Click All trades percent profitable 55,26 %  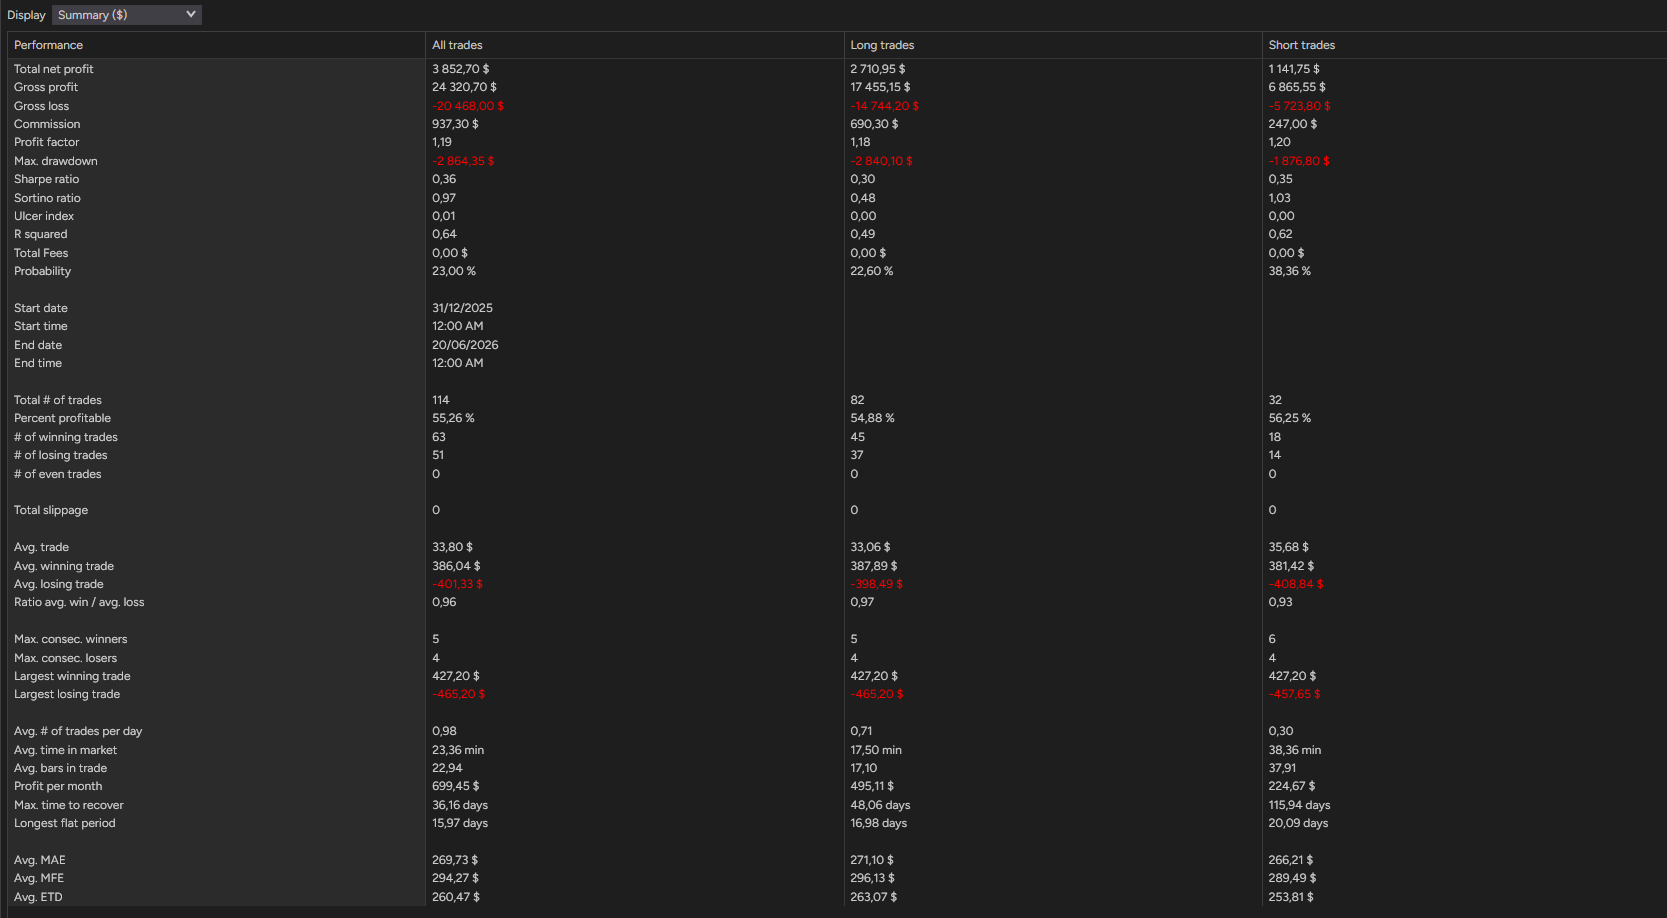[x=453, y=418]
